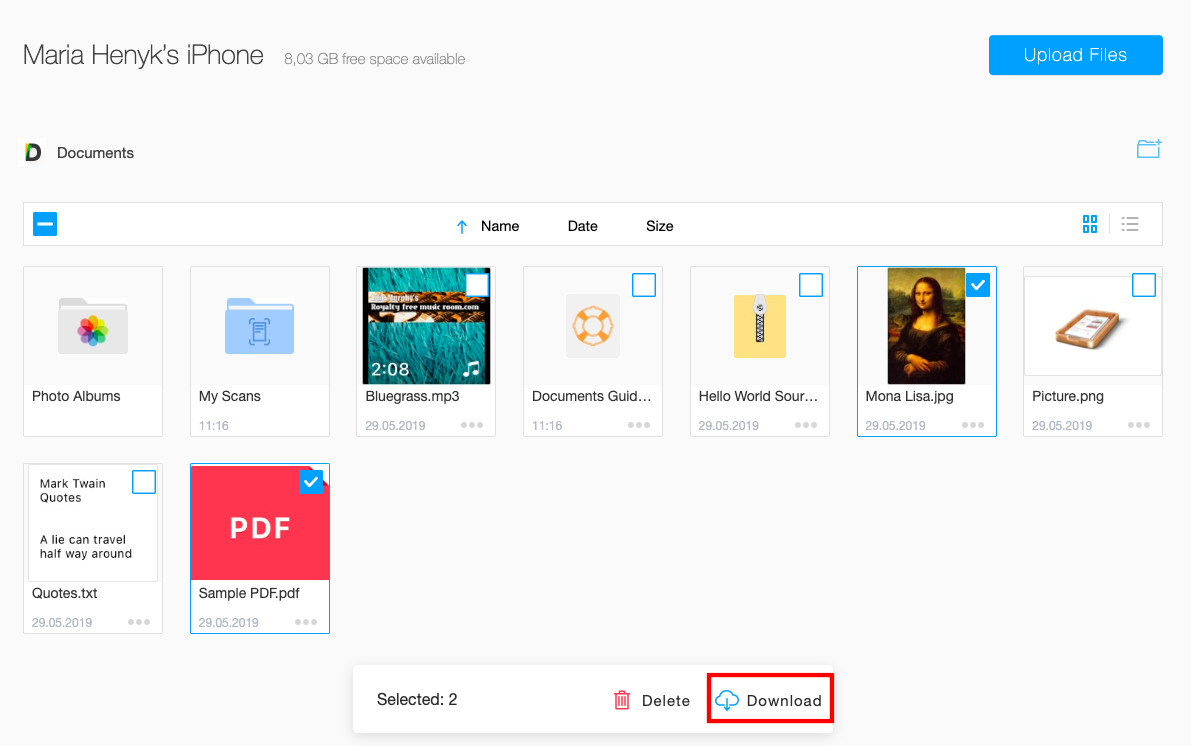Screen dimensions: 1191x746
Task: Sort files by Name
Action: (x=500, y=226)
